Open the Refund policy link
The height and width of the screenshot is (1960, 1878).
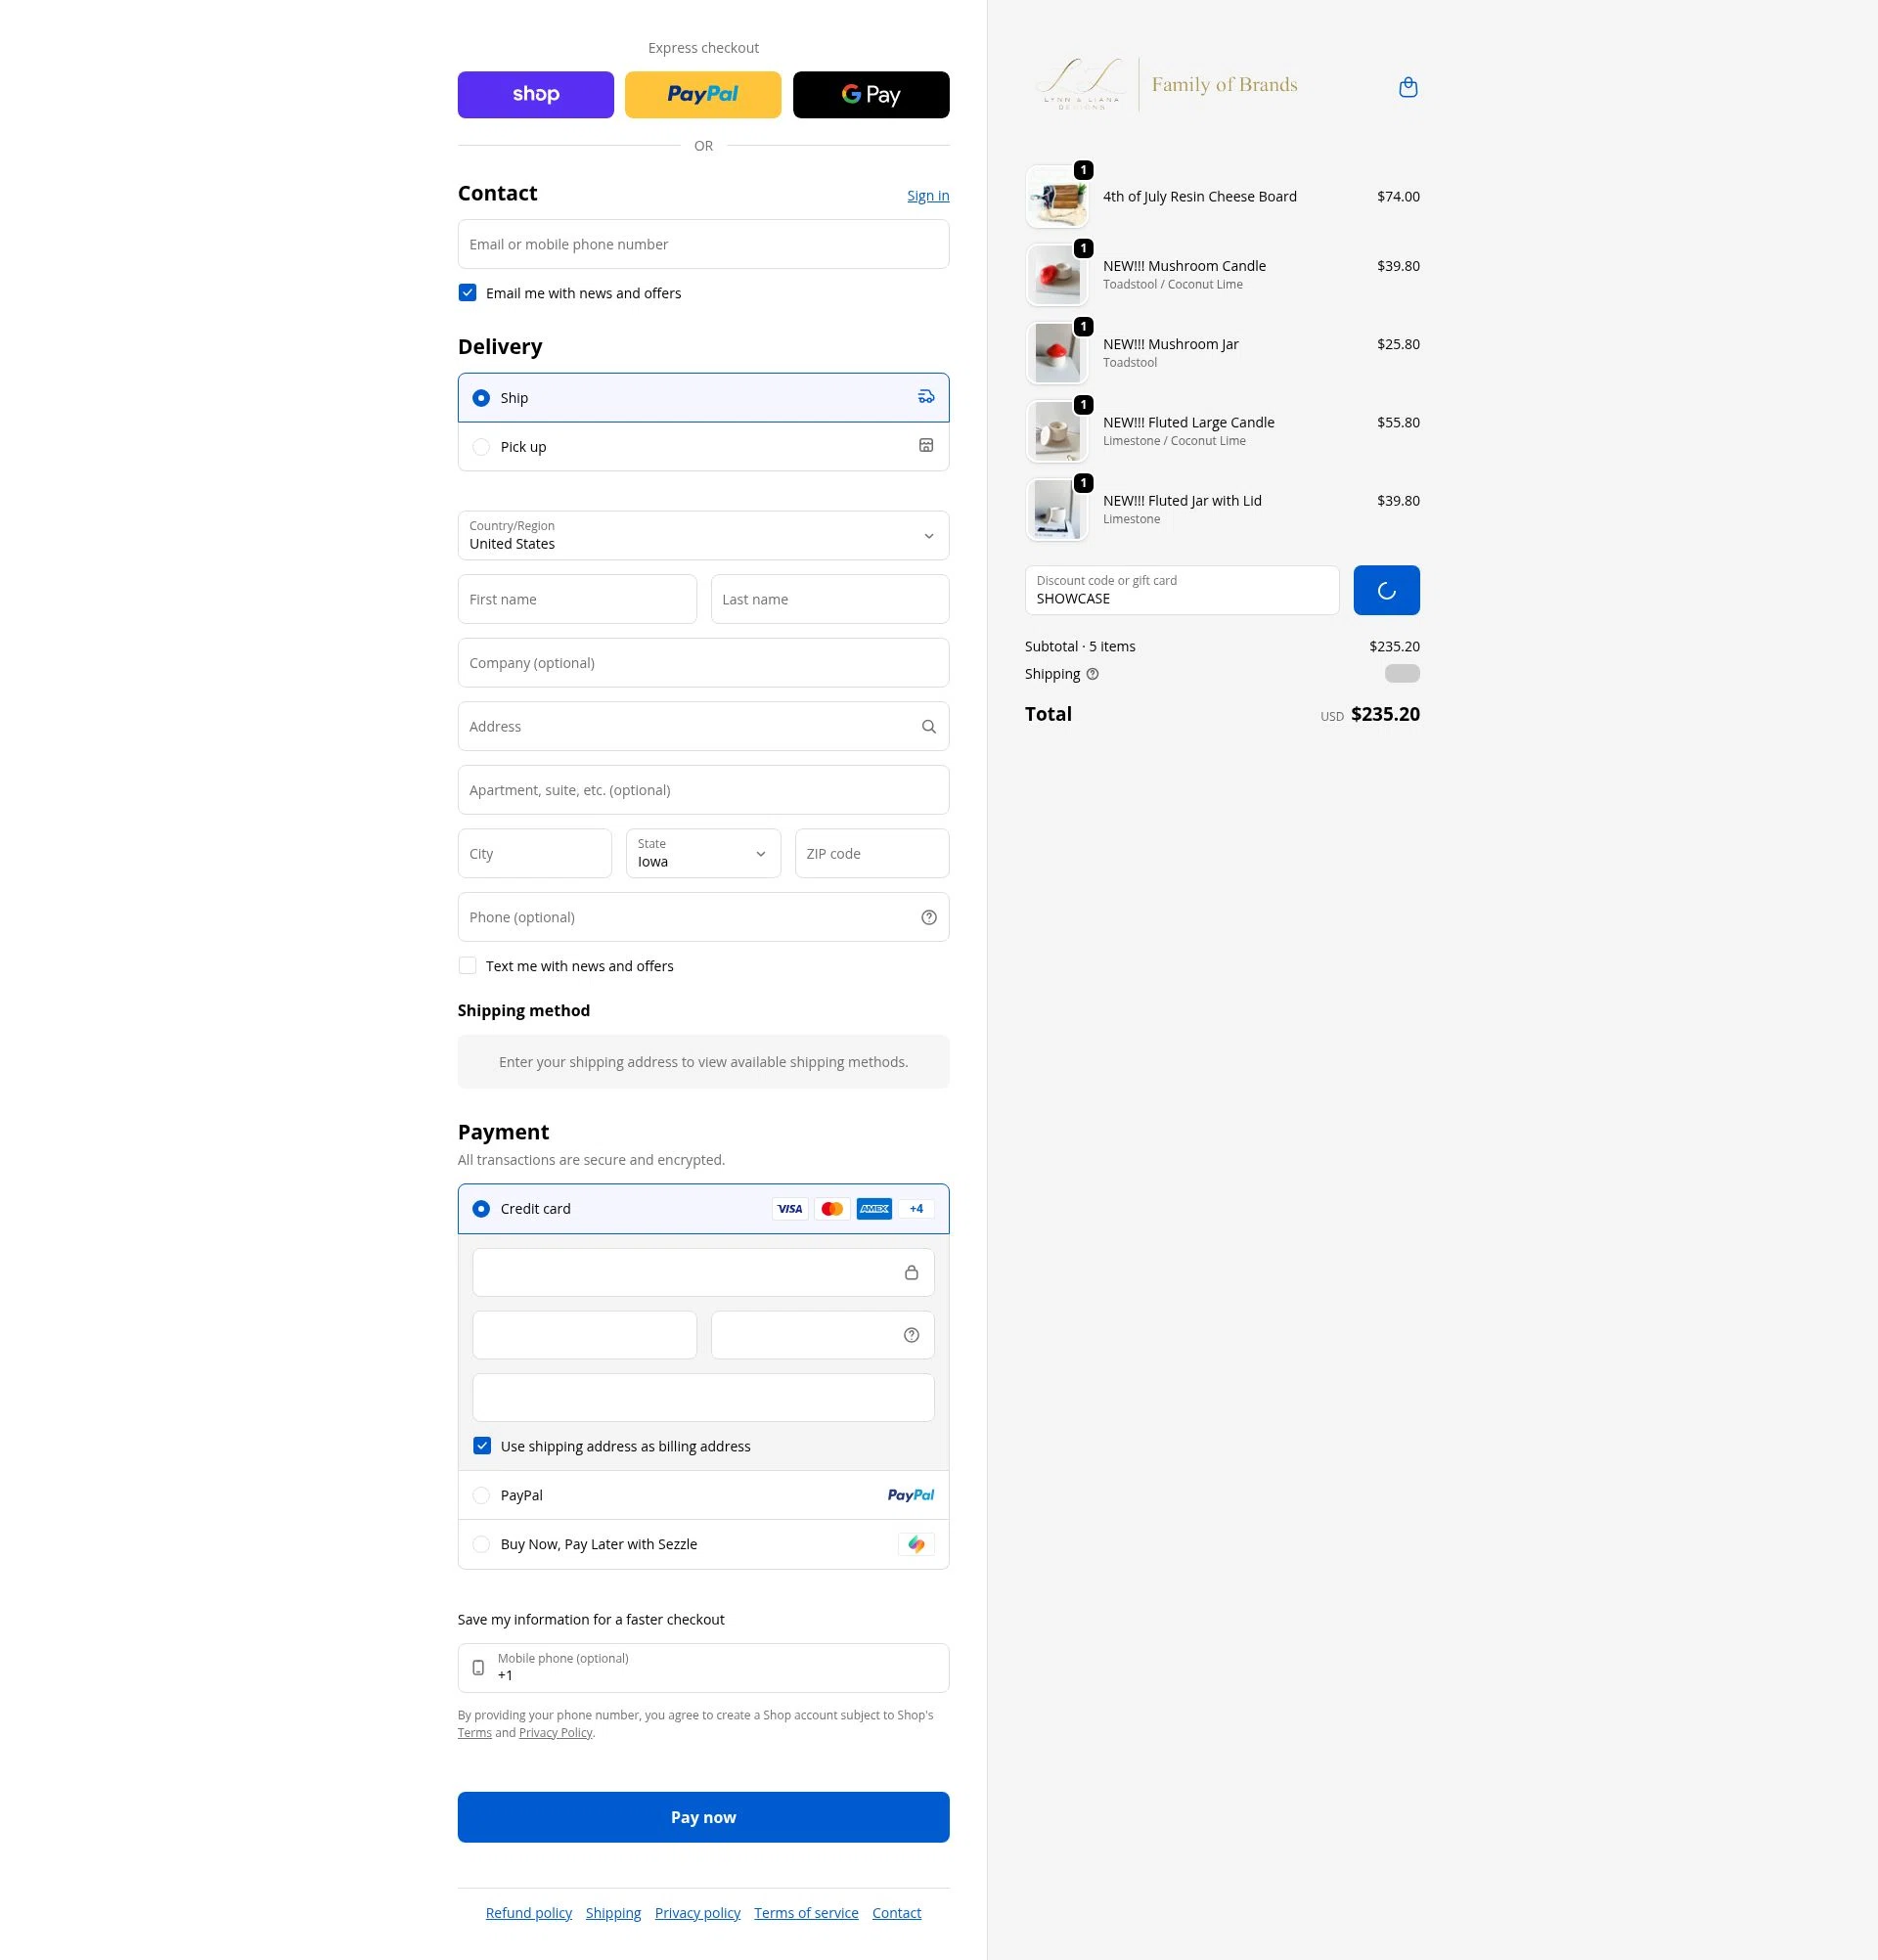pos(529,1913)
